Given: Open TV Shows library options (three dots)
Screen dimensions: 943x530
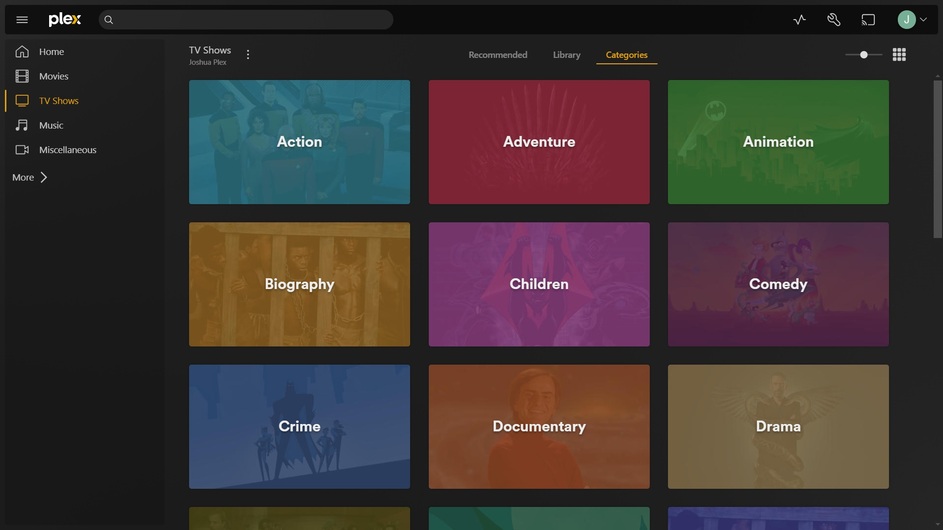Looking at the screenshot, I should pyautogui.click(x=248, y=55).
